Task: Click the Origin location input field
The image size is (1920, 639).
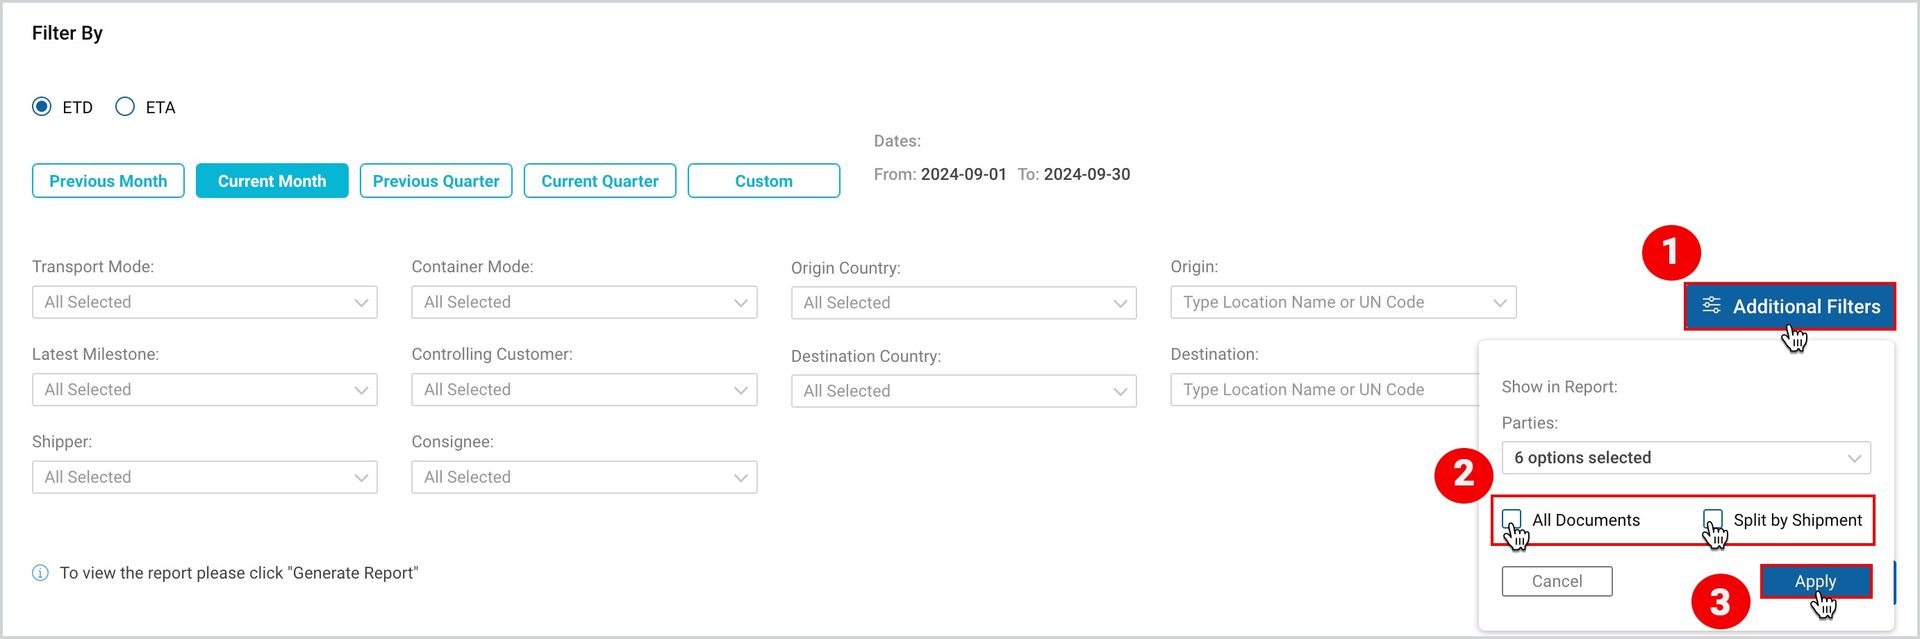Action: point(1343,302)
